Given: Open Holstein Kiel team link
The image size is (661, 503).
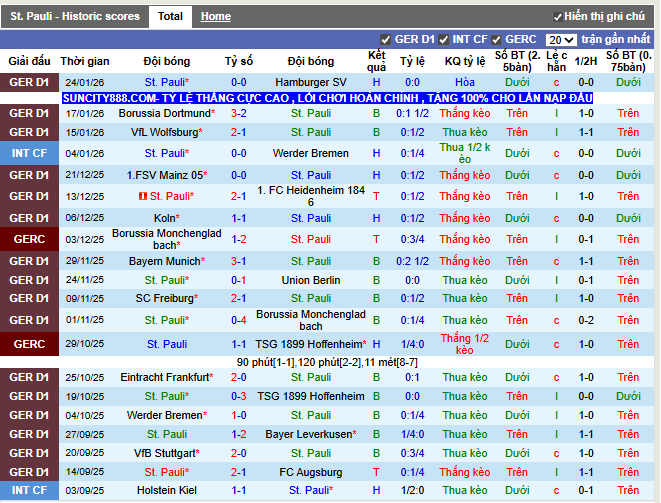Looking at the screenshot, I should click(x=167, y=490).
